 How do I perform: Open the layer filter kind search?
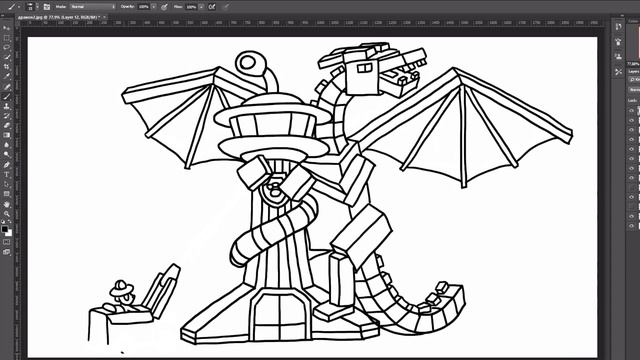[x=634, y=80]
